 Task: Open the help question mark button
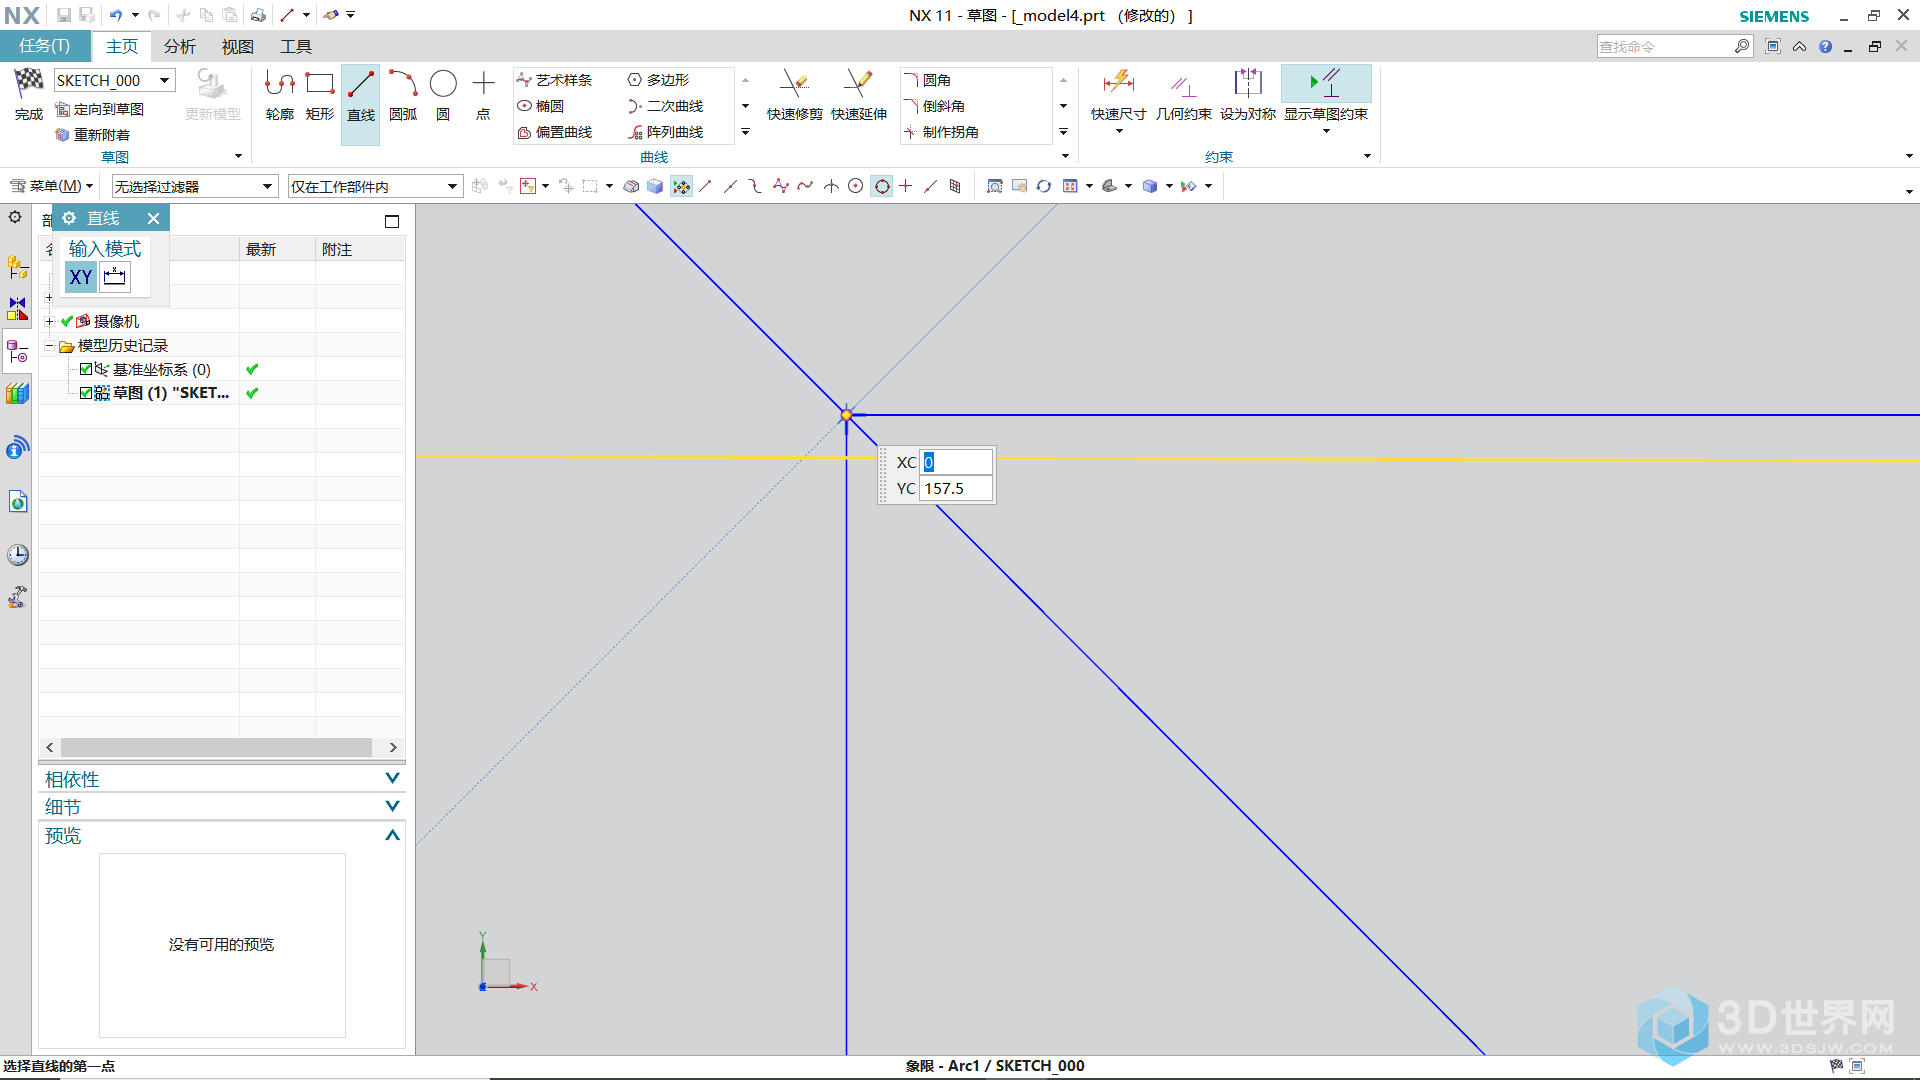coord(1825,46)
